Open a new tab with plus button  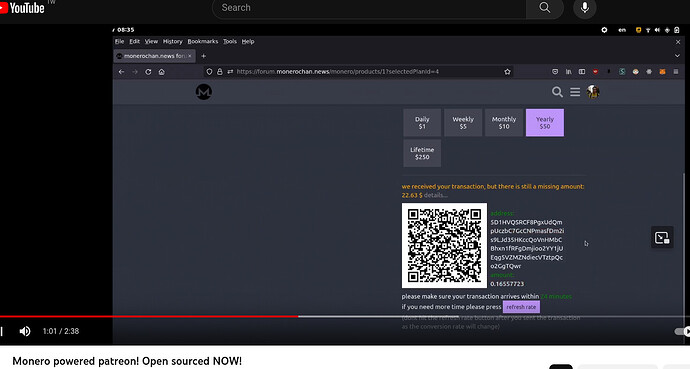pos(203,56)
